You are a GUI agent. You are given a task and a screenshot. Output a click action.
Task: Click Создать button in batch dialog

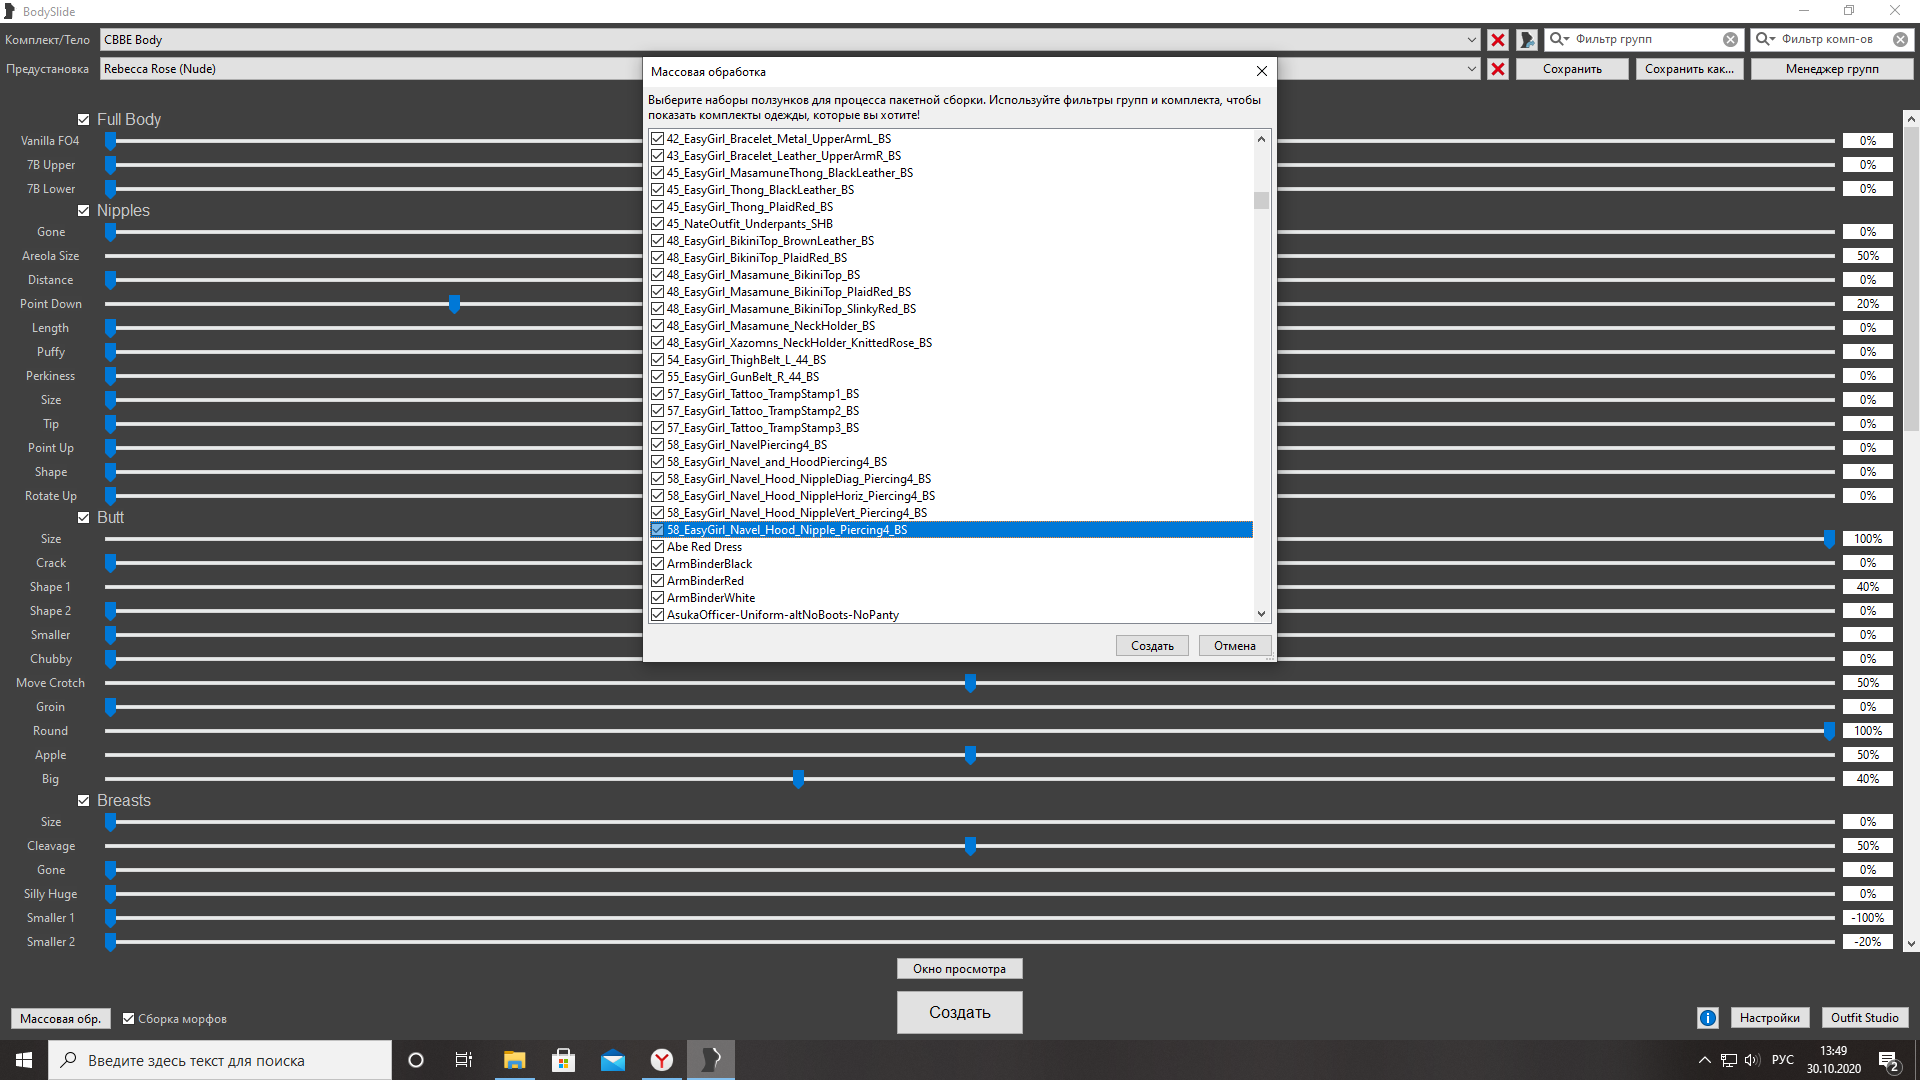[x=1152, y=646]
